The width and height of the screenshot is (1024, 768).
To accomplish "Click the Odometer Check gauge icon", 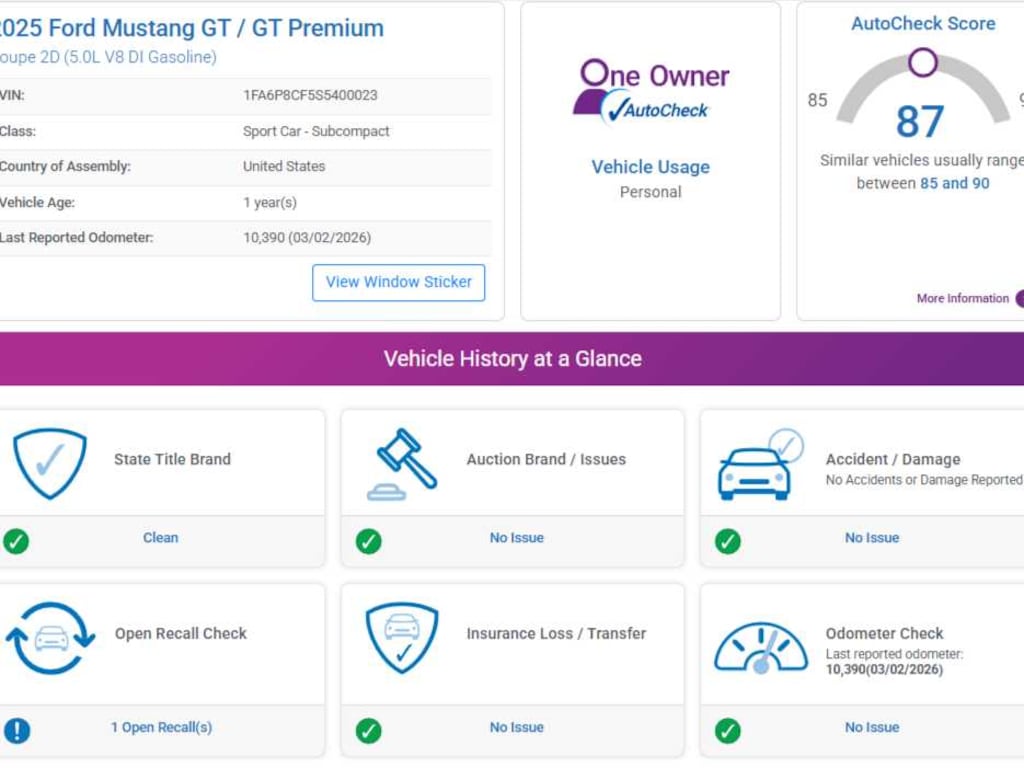I will pyautogui.click(x=760, y=648).
